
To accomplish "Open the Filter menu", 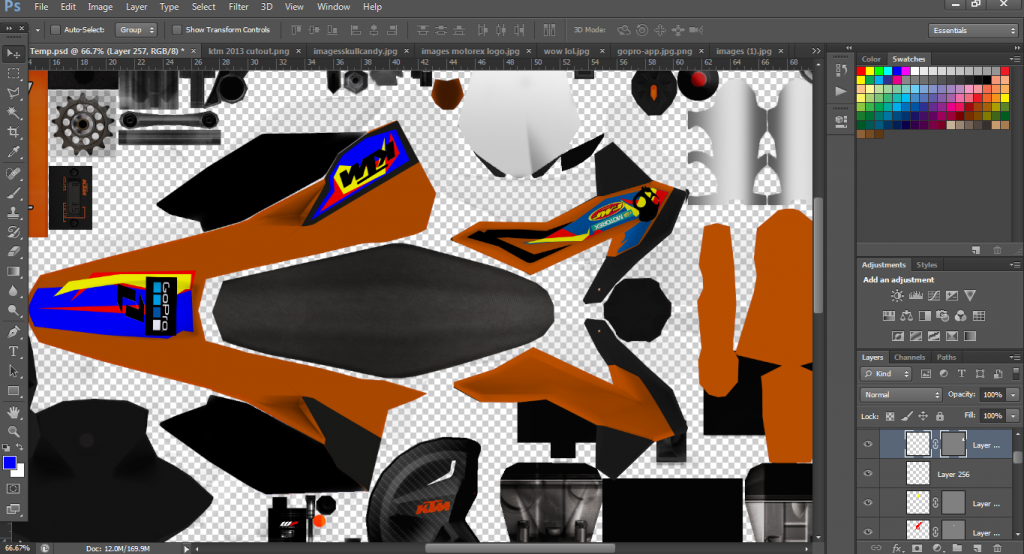I will coord(238,7).
